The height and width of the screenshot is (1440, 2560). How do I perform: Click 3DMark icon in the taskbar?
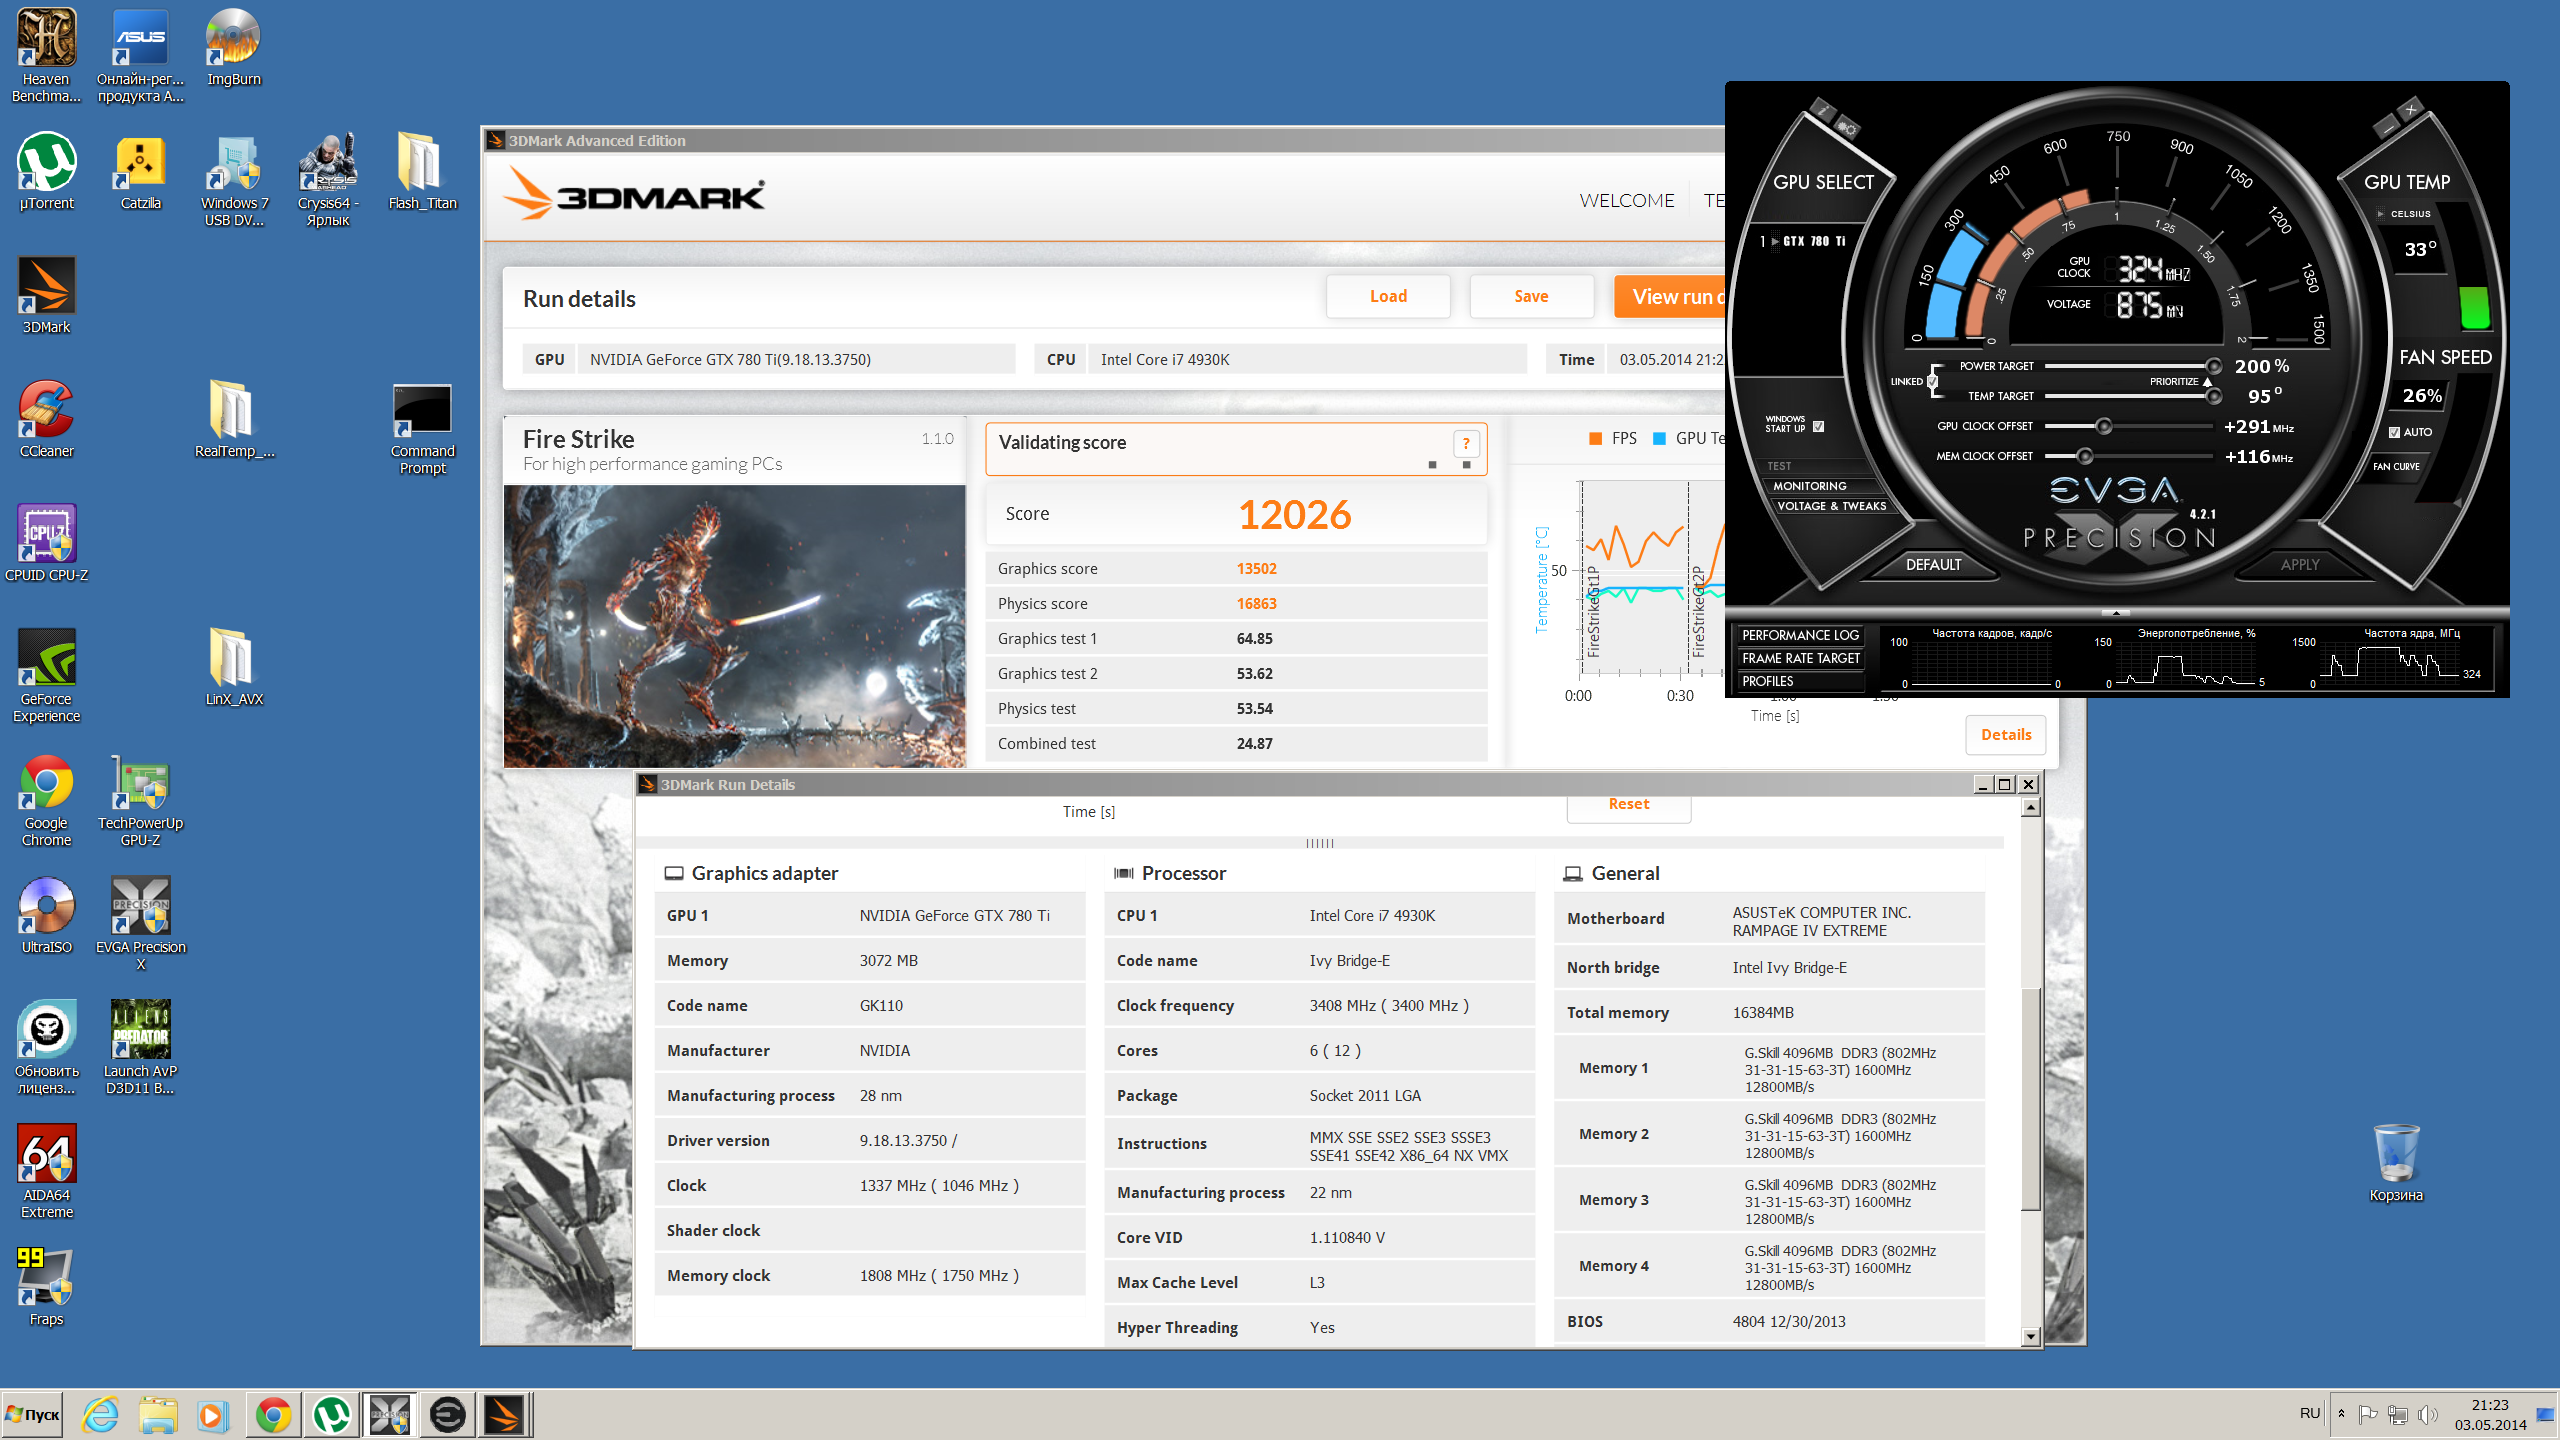pos(504,1414)
